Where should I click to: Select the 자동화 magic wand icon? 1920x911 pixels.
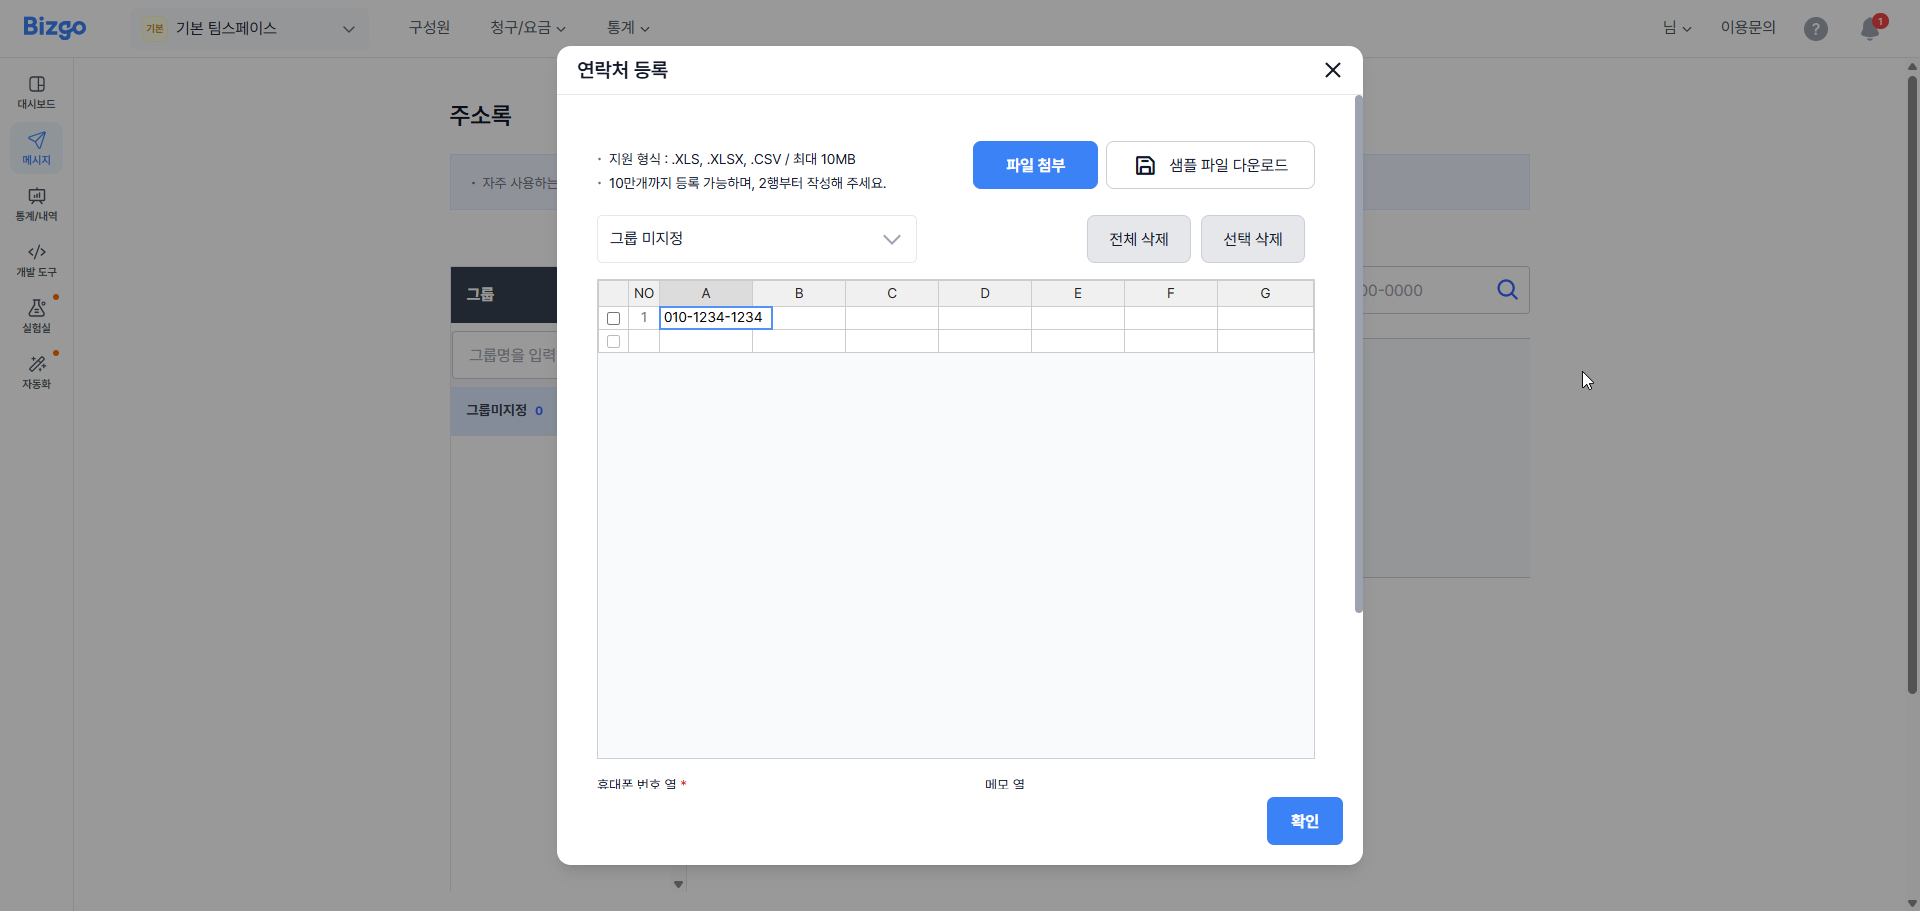pyautogui.click(x=36, y=371)
